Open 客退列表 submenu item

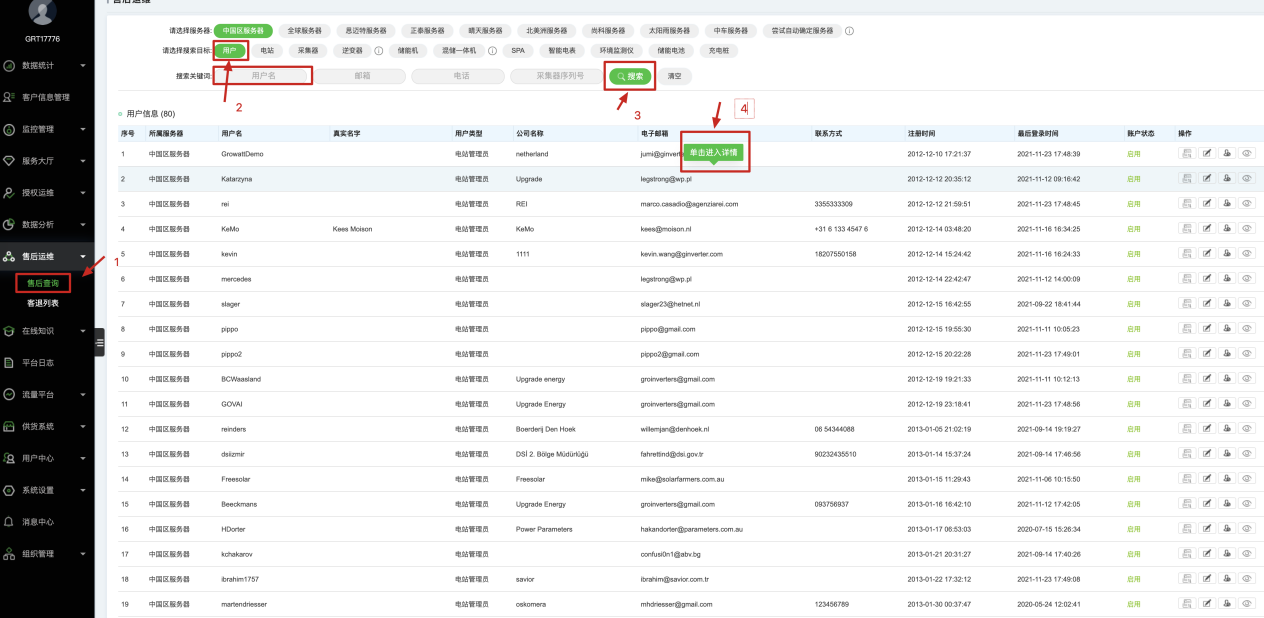43,303
